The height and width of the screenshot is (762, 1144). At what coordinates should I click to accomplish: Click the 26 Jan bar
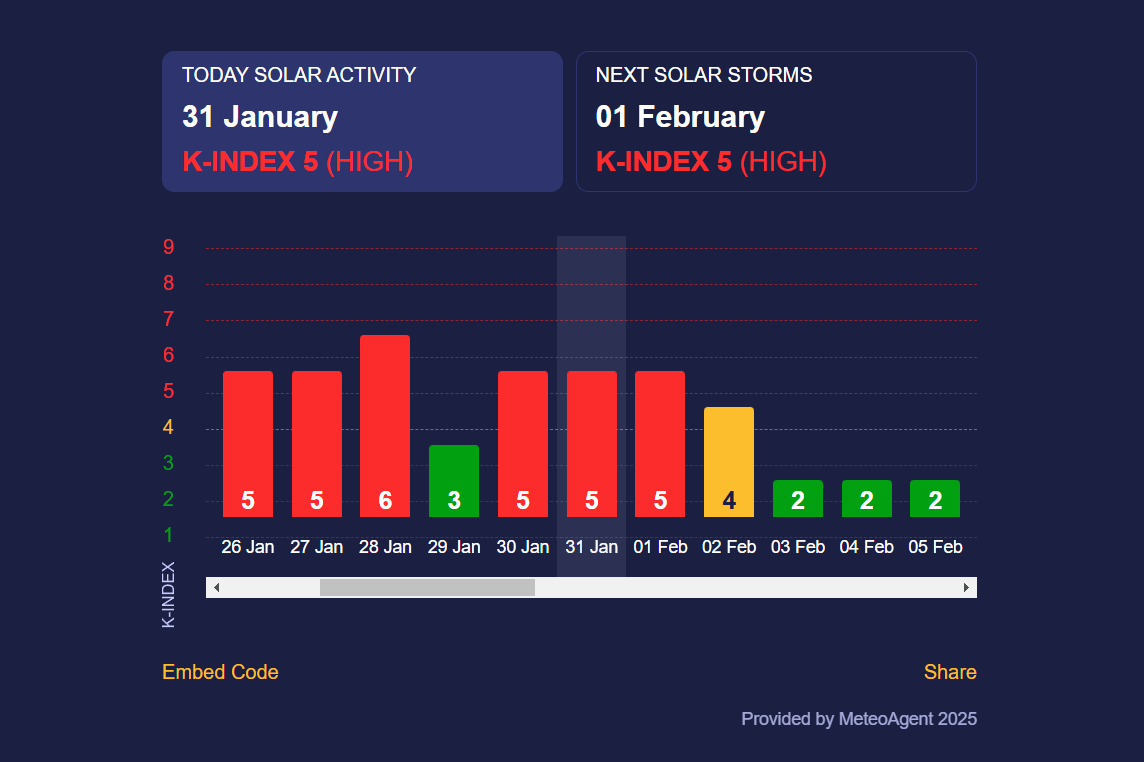(248, 443)
